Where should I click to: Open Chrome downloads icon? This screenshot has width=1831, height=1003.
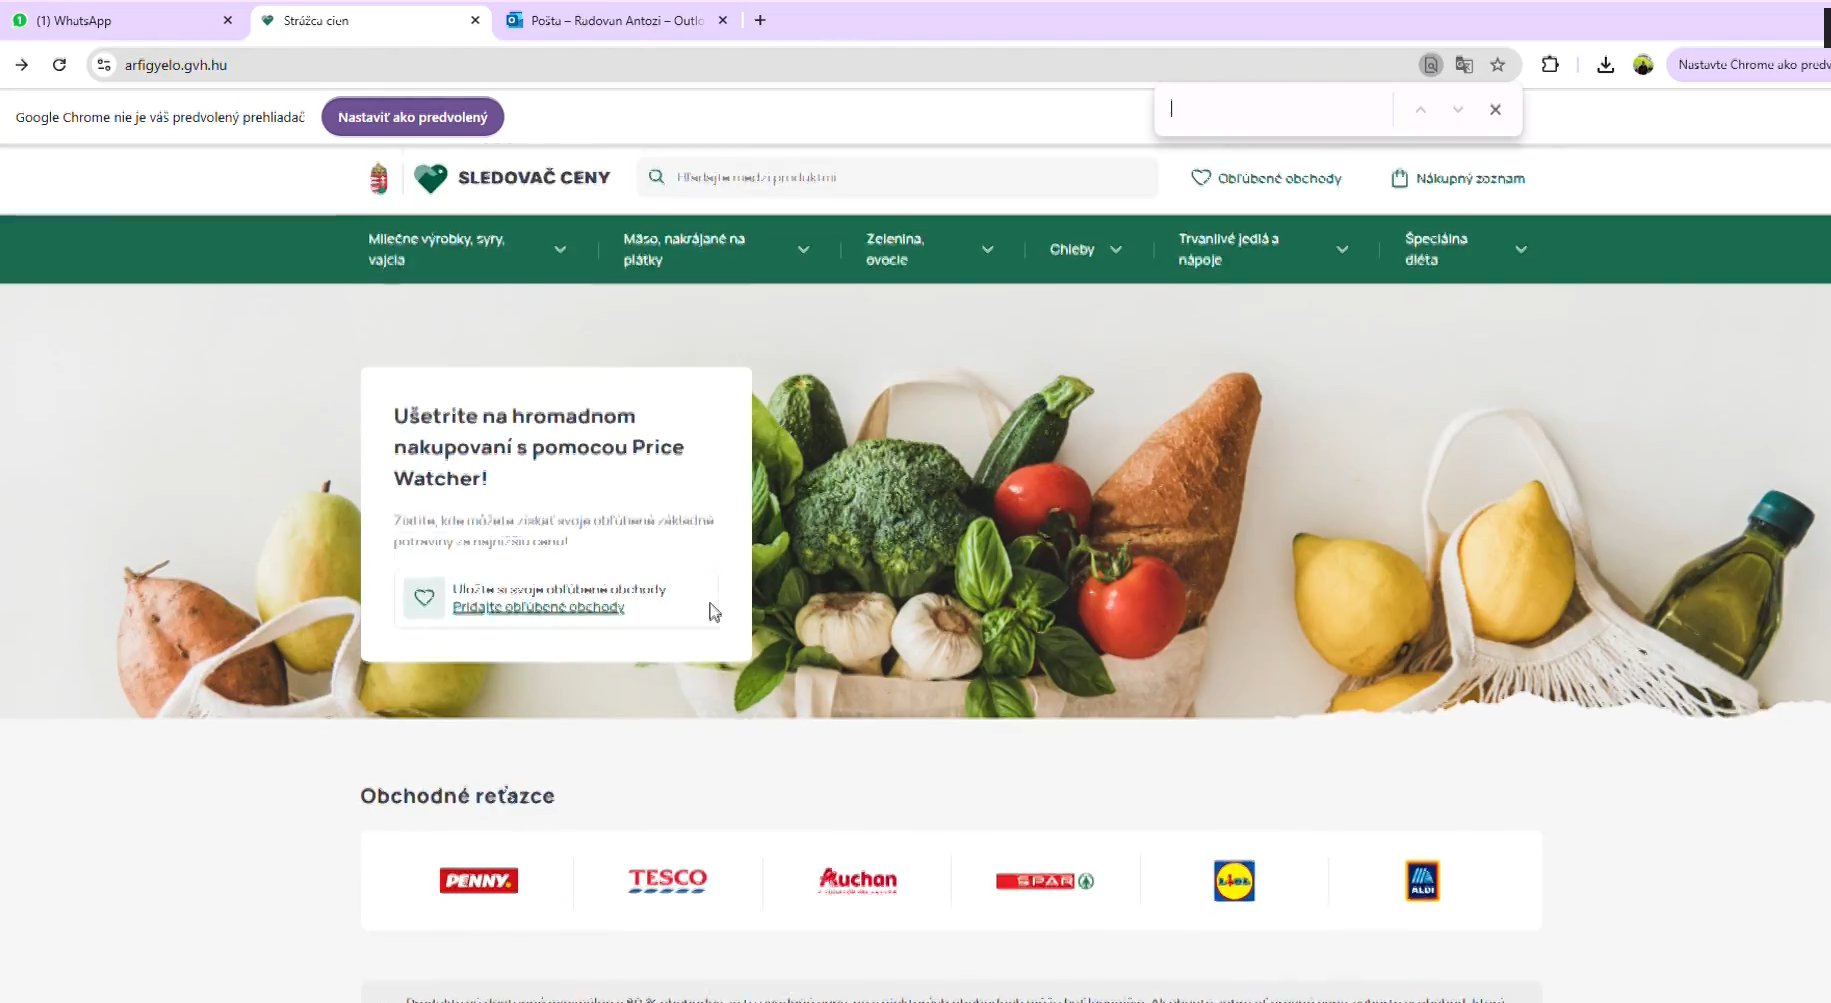tap(1605, 65)
